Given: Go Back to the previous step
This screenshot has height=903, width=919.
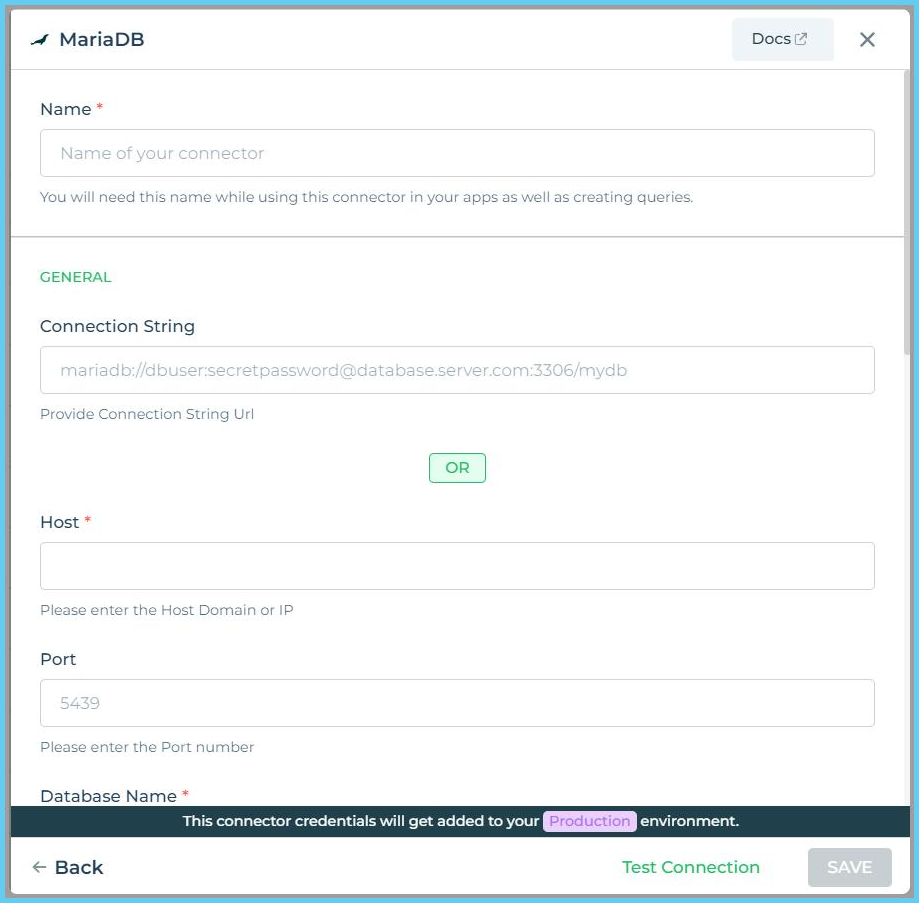Looking at the screenshot, I should [x=78, y=867].
